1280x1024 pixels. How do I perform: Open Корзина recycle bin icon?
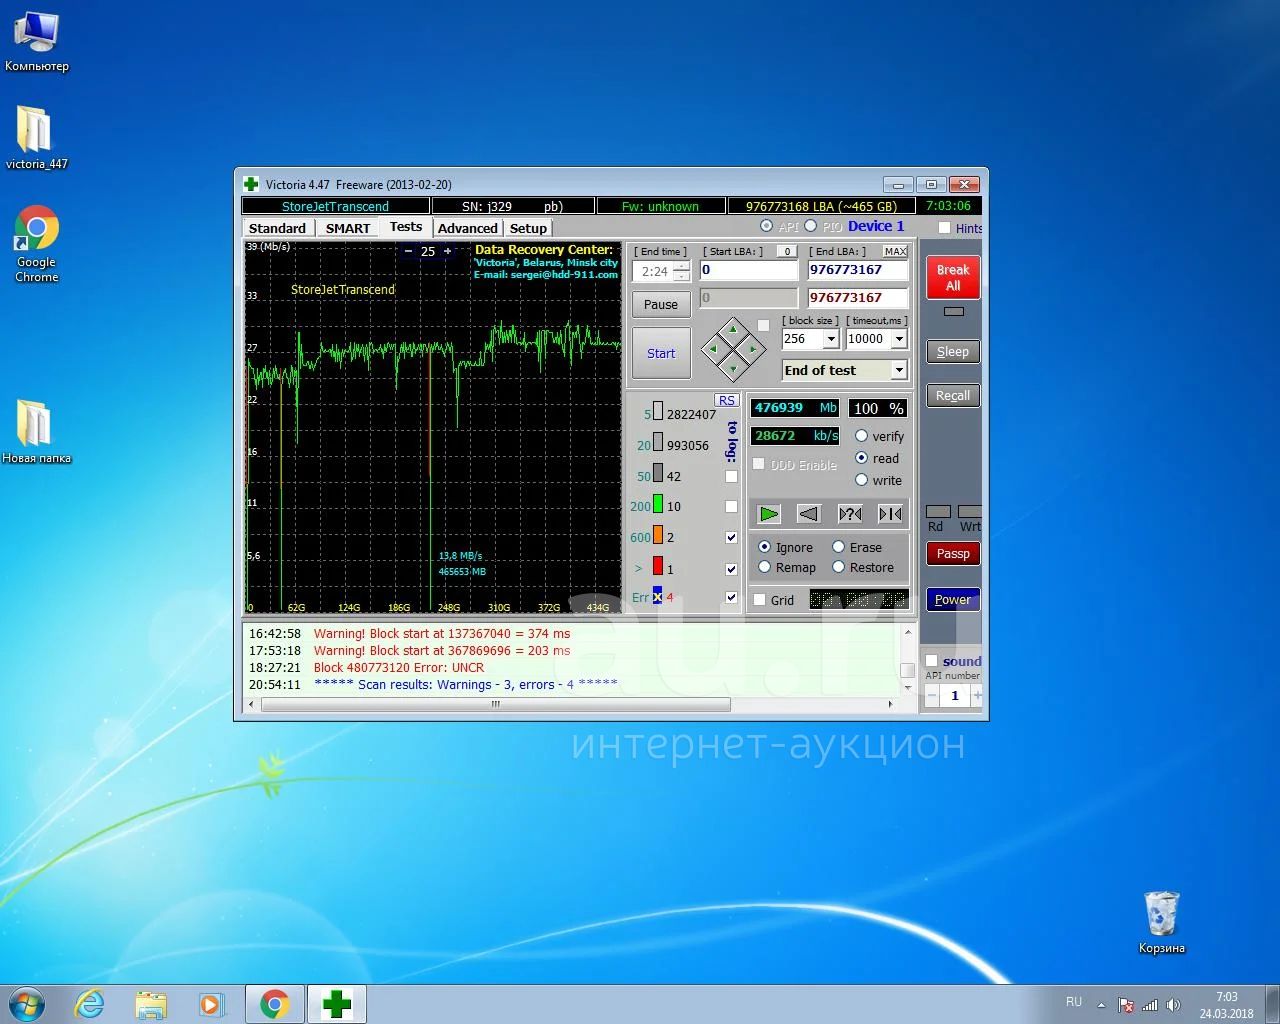[x=1161, y=922]
